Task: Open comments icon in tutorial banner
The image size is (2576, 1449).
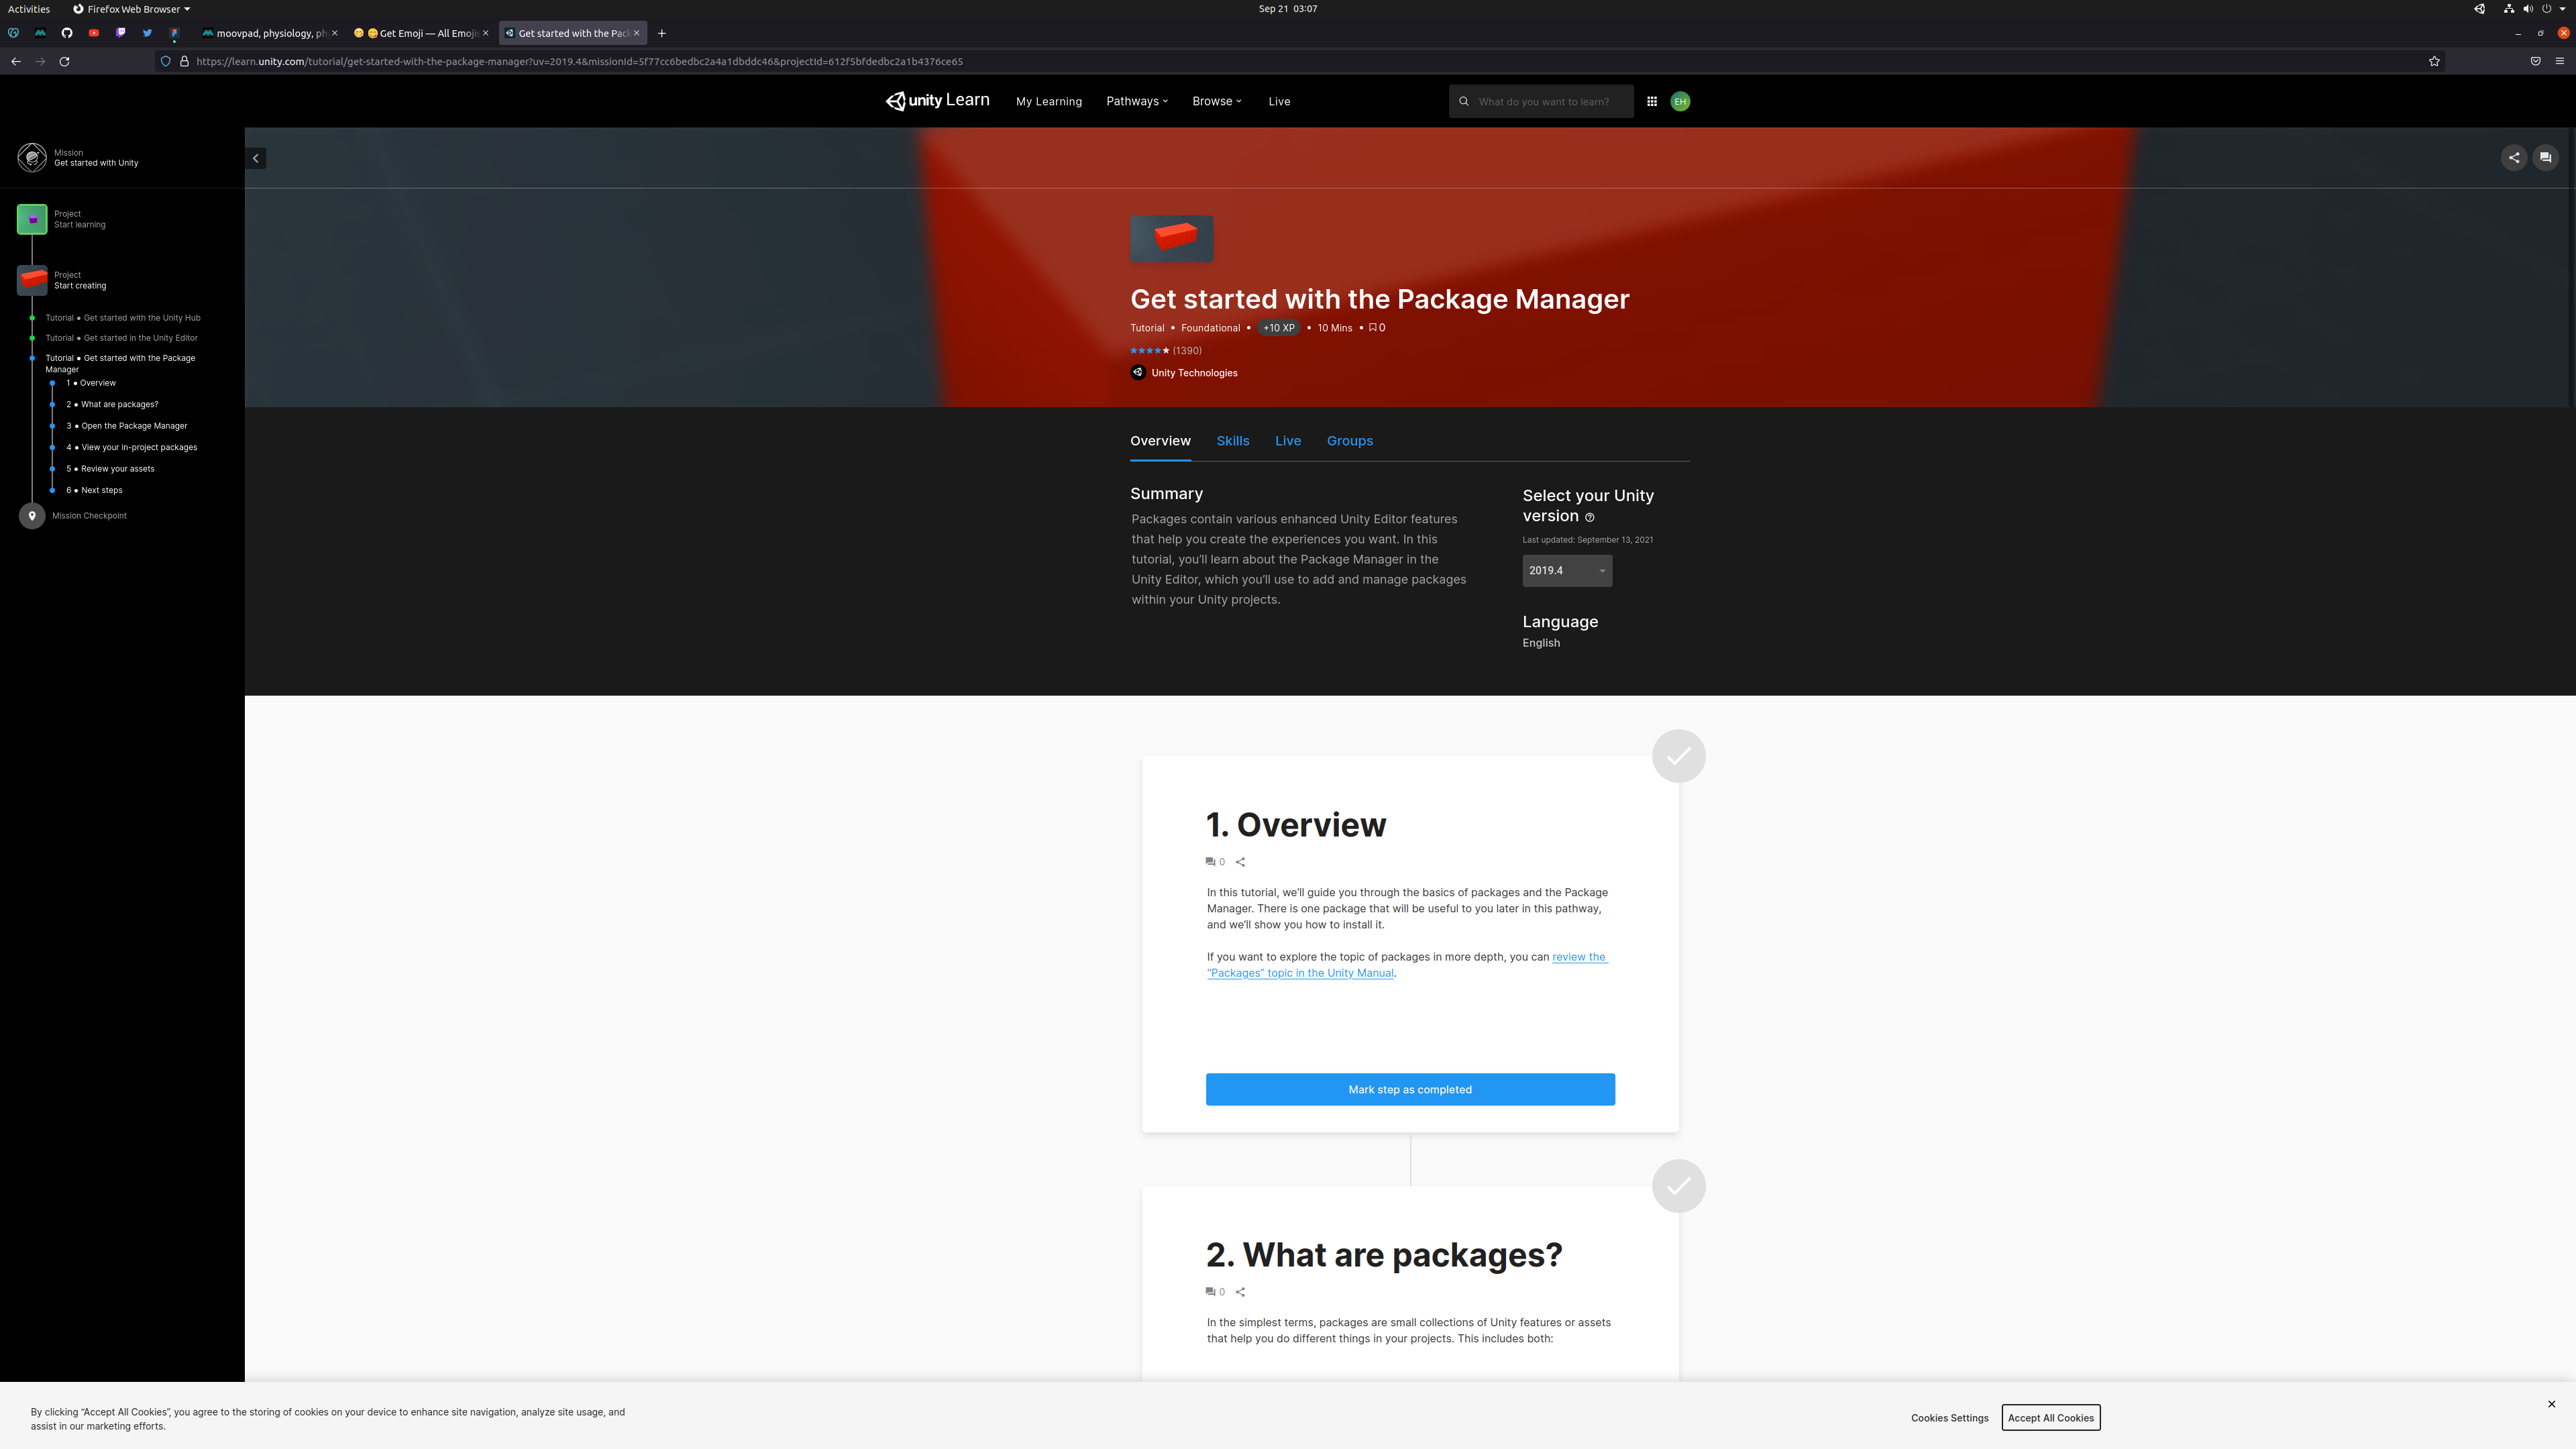Action: coord(2546,157)
